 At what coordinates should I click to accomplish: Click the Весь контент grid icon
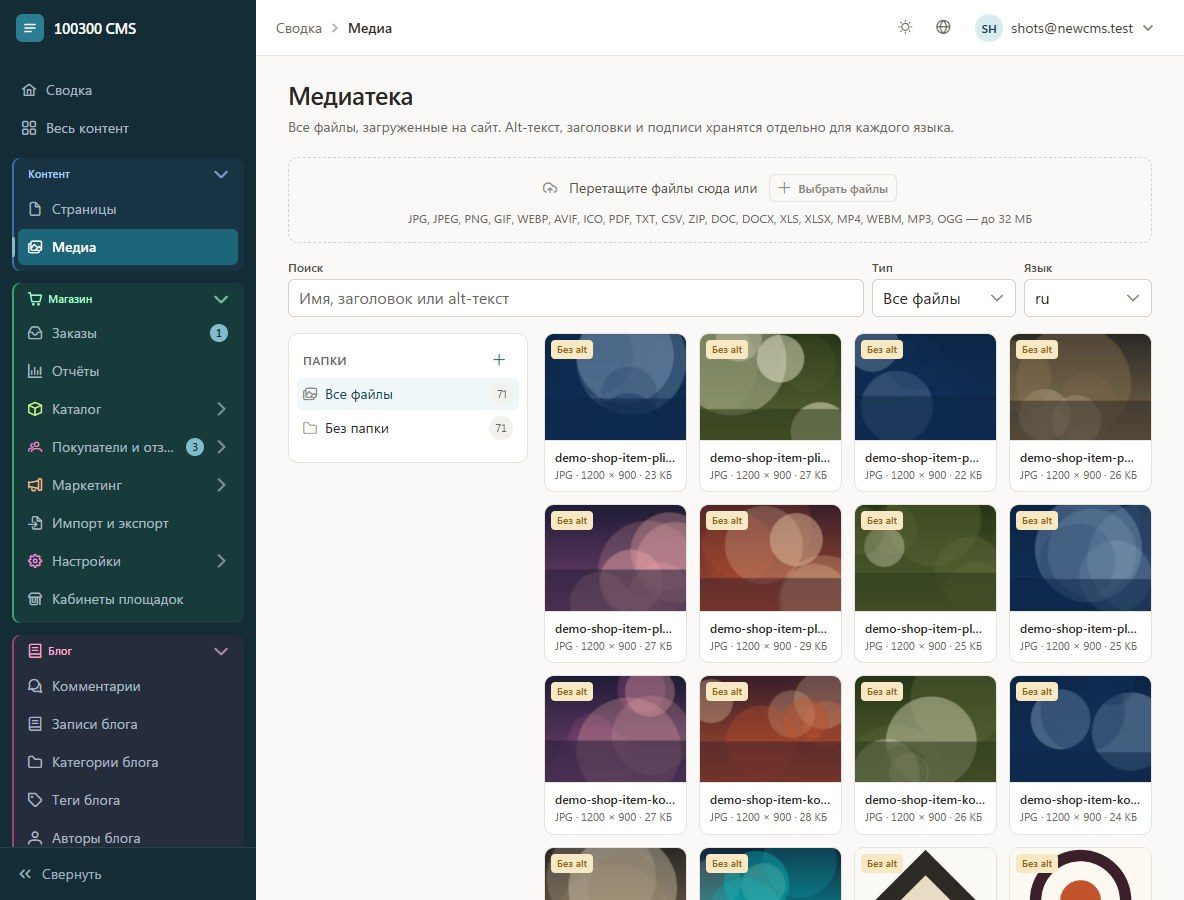(x=29, y=128)
